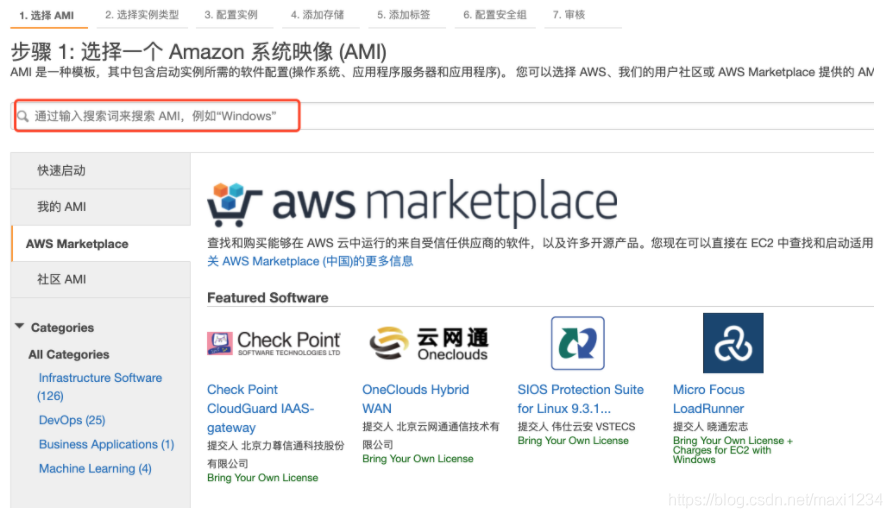Viewport: 892px width, 518px height.
Task: Click the SIOS Protection Suite logo icon
Action: [577, 343]
